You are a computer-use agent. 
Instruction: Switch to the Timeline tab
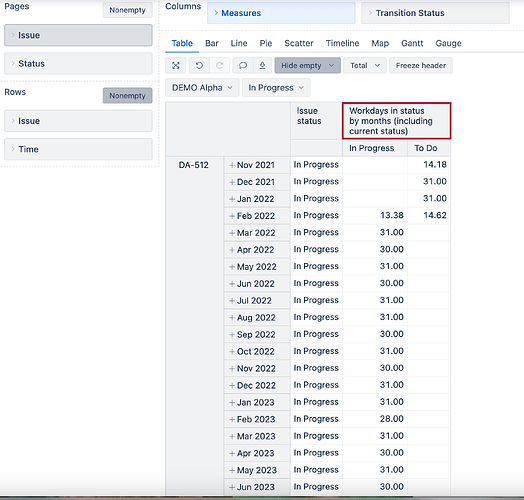point(342,43)
